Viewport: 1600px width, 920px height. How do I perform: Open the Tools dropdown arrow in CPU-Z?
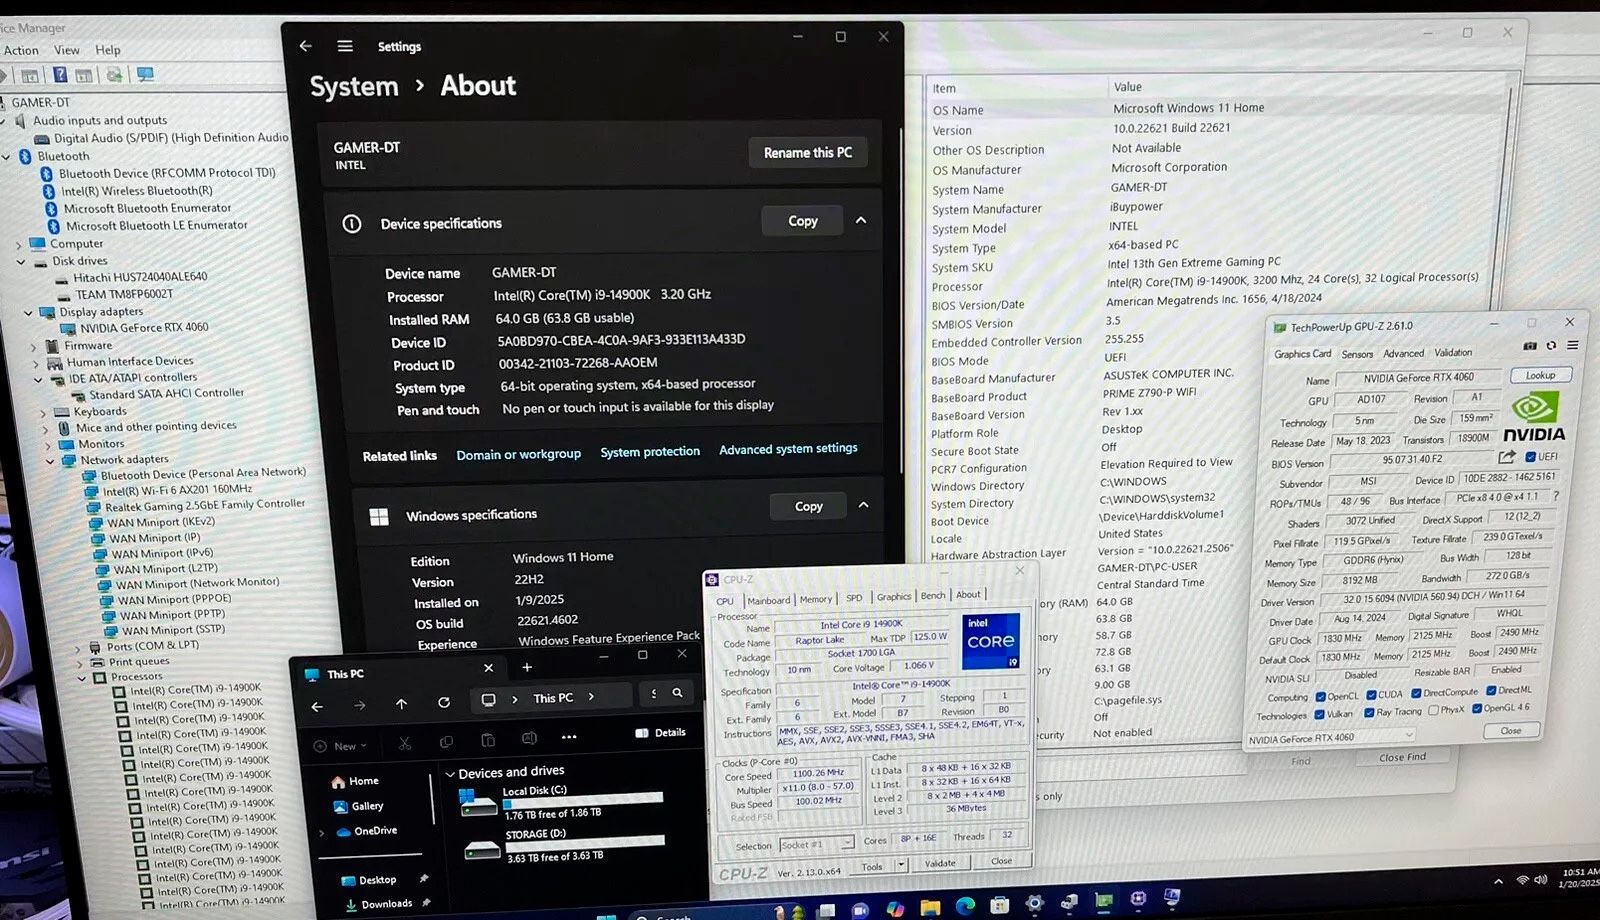[901, 865]
